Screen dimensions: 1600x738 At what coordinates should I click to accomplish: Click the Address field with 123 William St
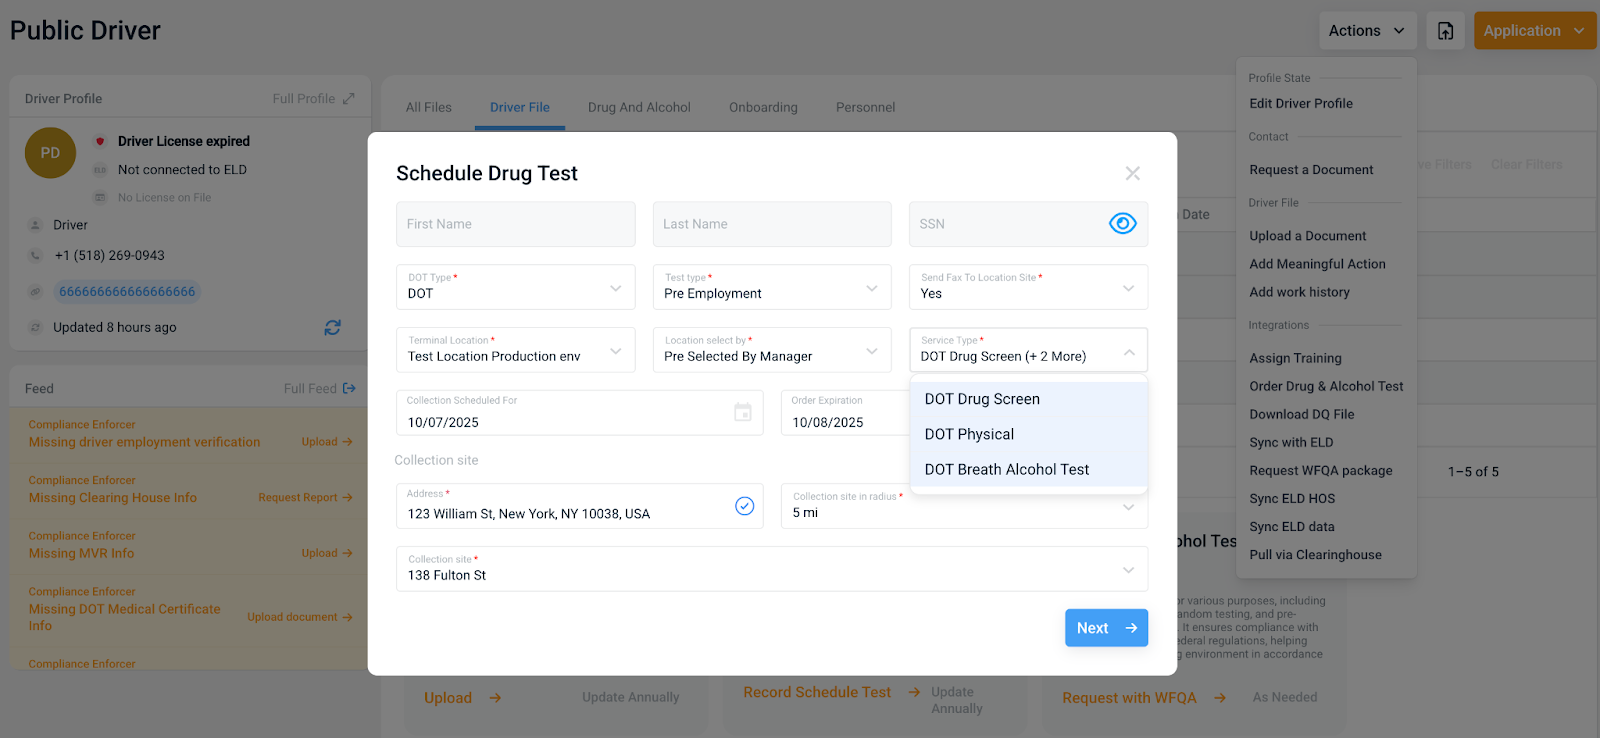[580, 506]
